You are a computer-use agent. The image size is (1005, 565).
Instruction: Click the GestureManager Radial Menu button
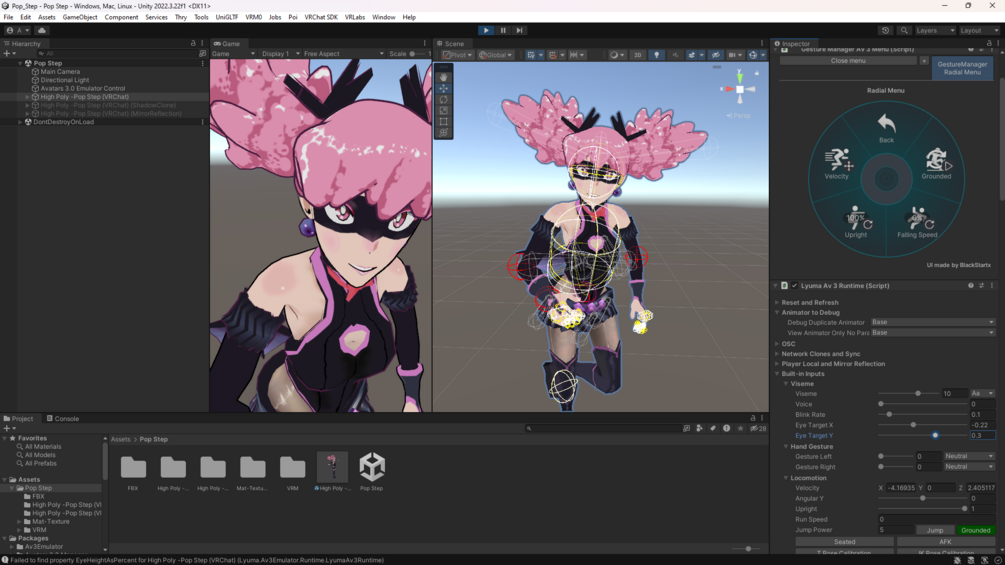point(962,68)
